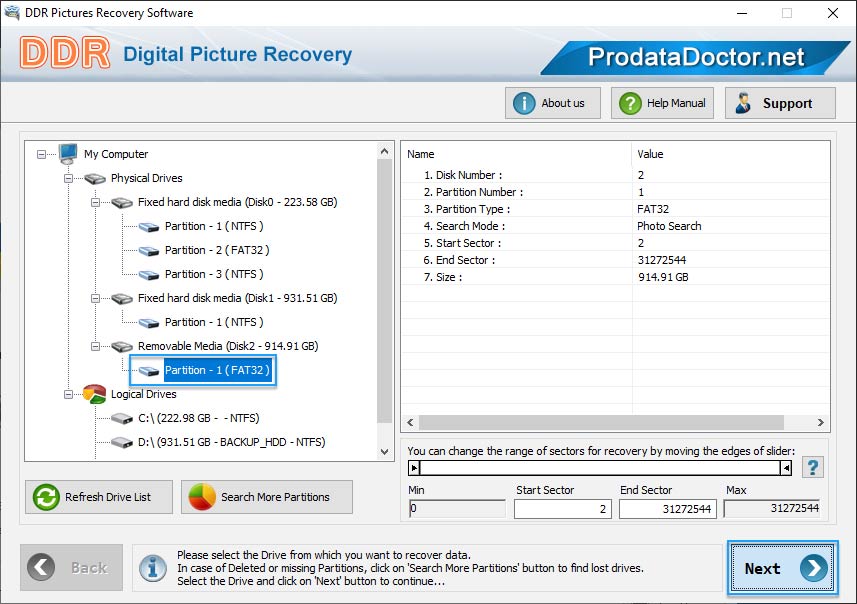Click the DDR logo in header
The image size is (857, 604).
(x=65, y=53)
